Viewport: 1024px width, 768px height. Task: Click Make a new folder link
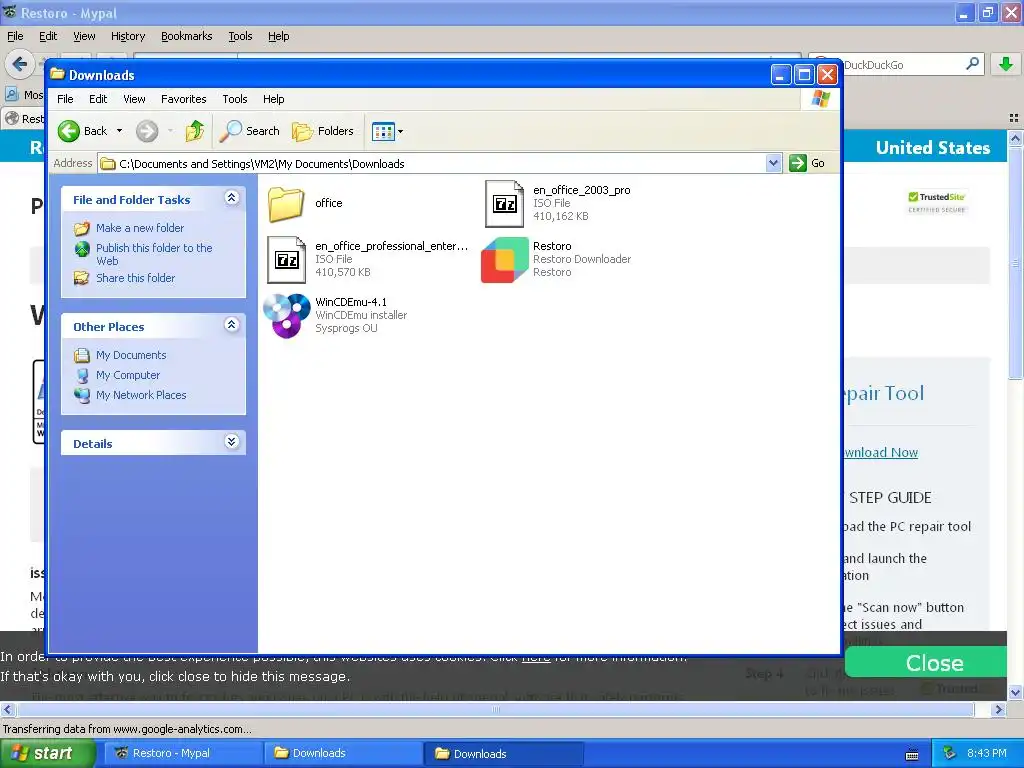click(140, 228)
